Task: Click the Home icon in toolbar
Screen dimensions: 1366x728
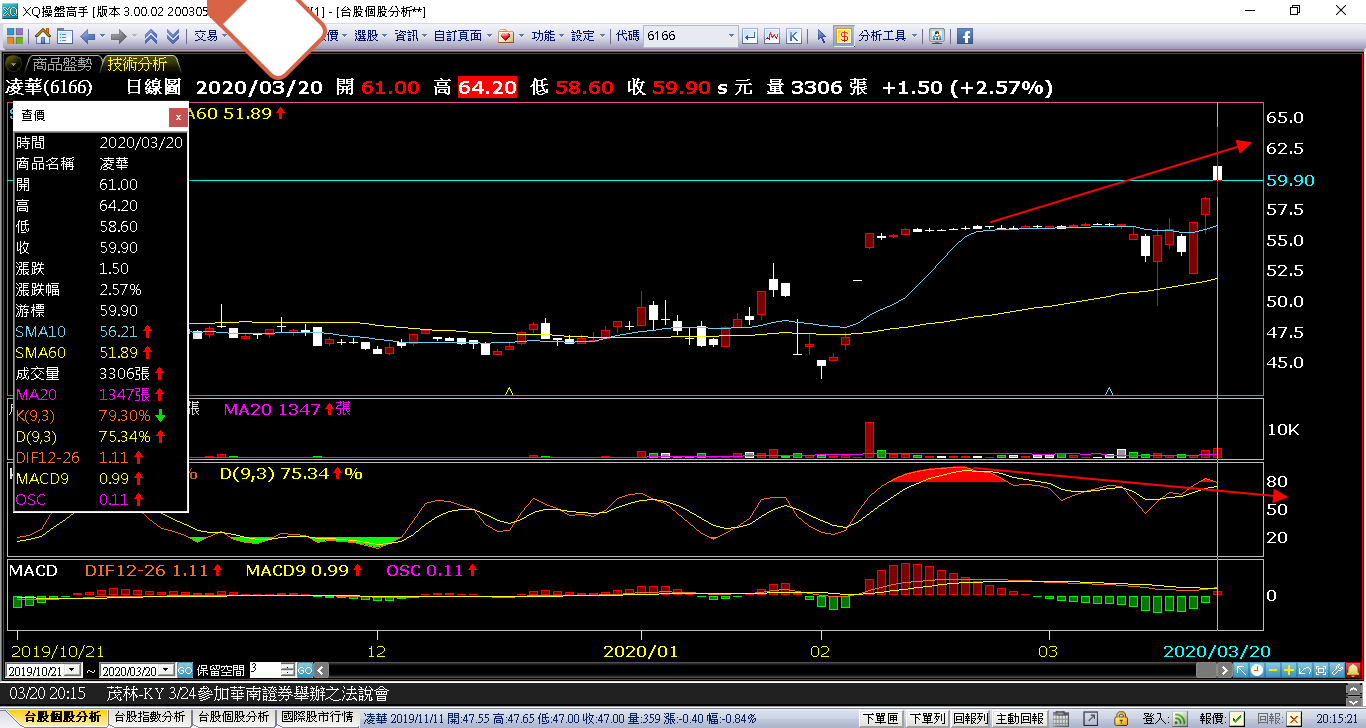Action: click(43, 36)
